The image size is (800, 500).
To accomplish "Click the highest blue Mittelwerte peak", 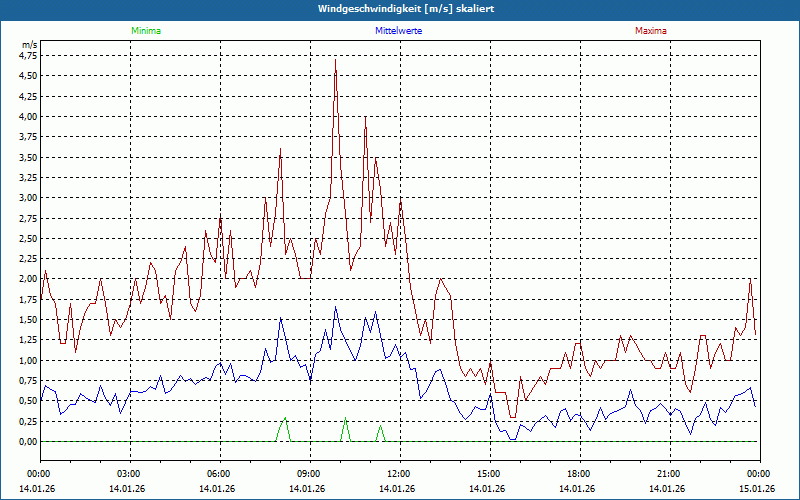I will [335, 307].
